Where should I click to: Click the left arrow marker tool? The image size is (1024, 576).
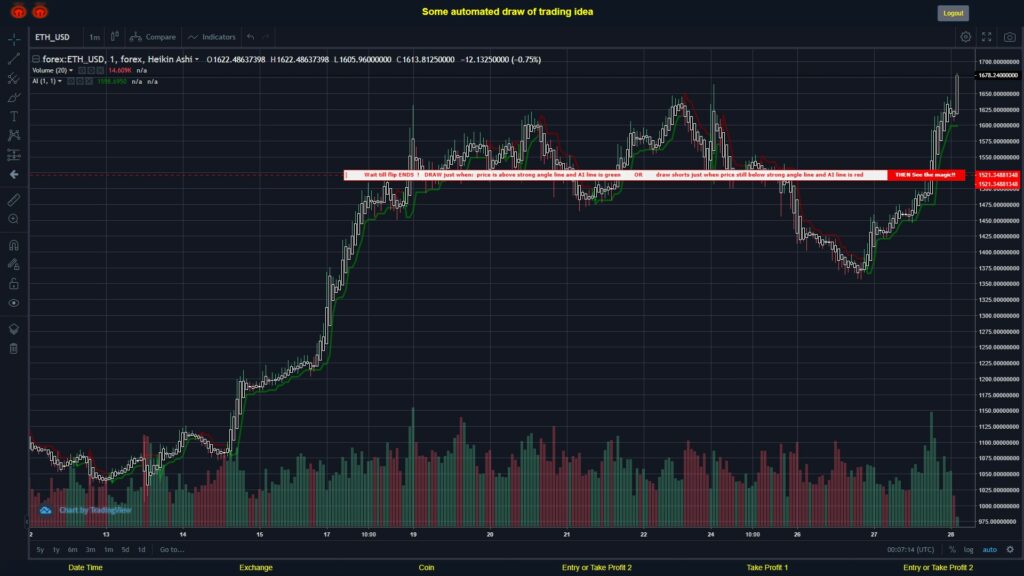[14, 174]
